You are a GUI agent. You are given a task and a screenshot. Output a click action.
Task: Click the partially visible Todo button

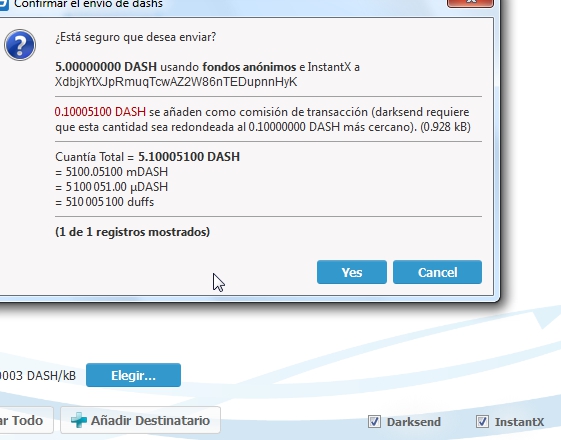tap(25, 420)
